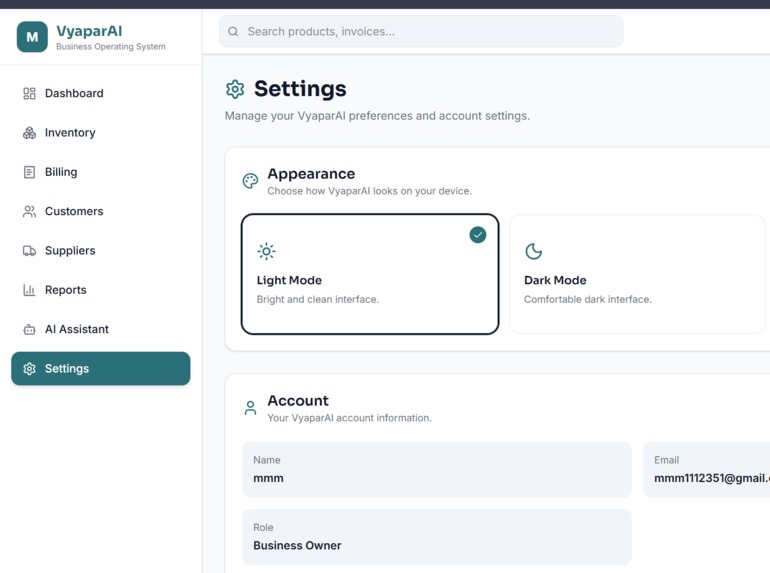Click the Role field Business Owner
The width and height of the screenshot is (770, 573).
coord(437,537)
